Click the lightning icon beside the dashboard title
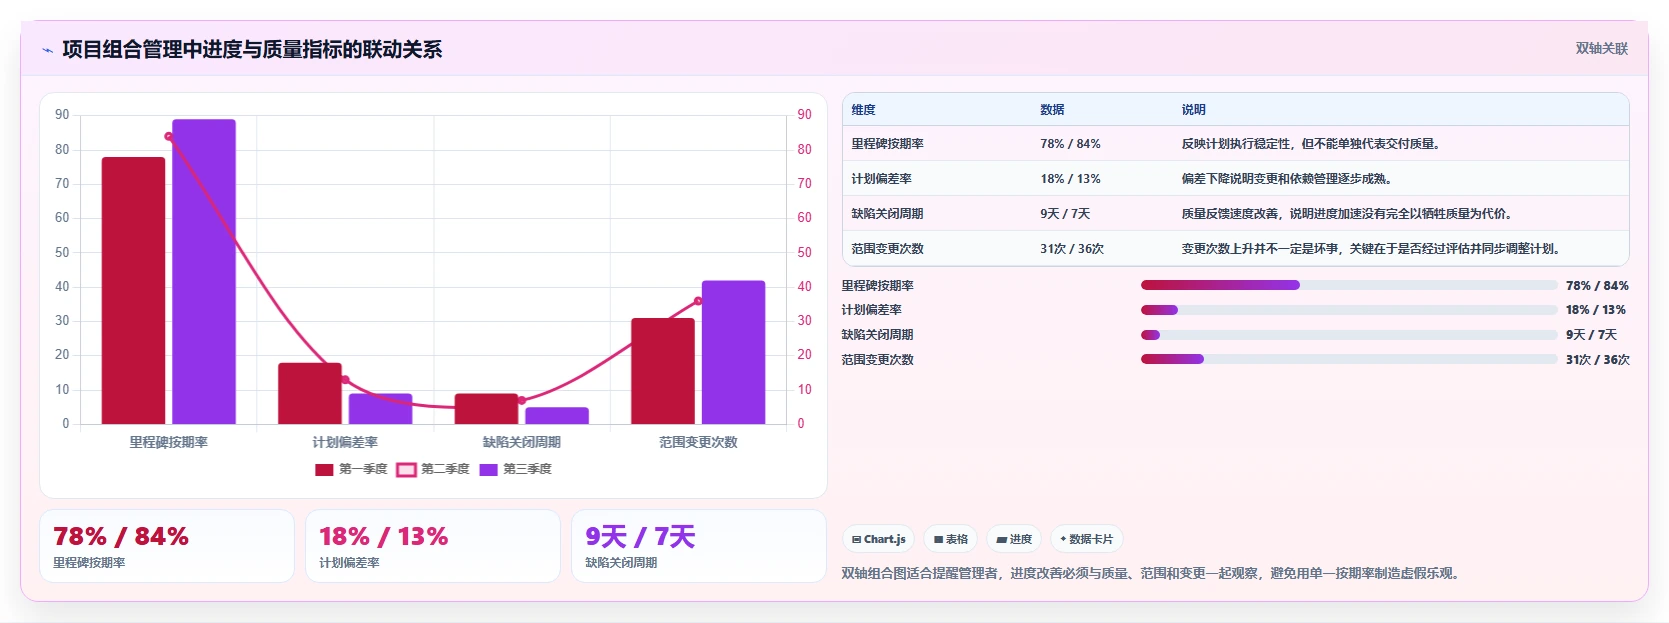1669x623 pixels. click(47, 50)
